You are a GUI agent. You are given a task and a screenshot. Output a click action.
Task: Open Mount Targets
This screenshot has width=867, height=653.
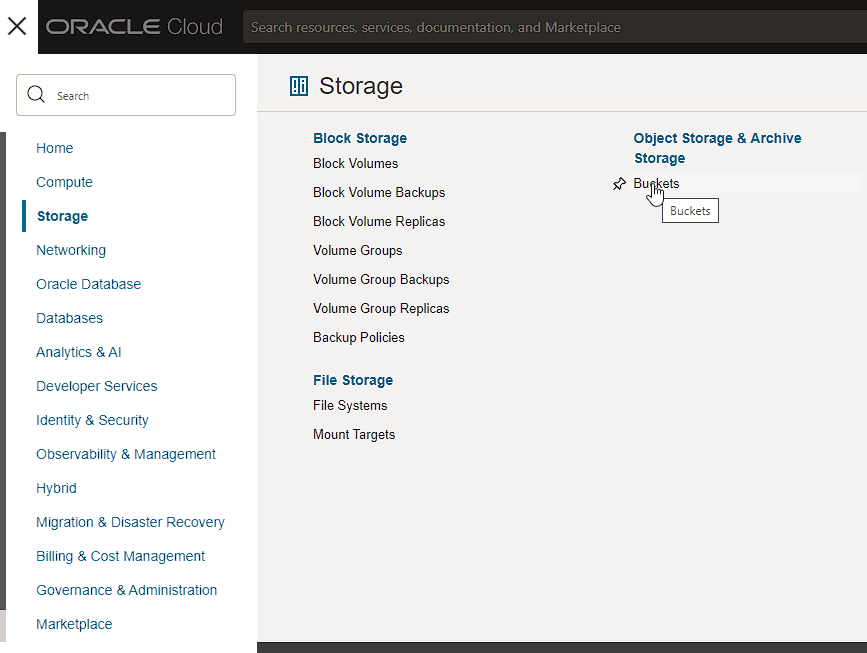pyautogui.click(x=353, y=434)
